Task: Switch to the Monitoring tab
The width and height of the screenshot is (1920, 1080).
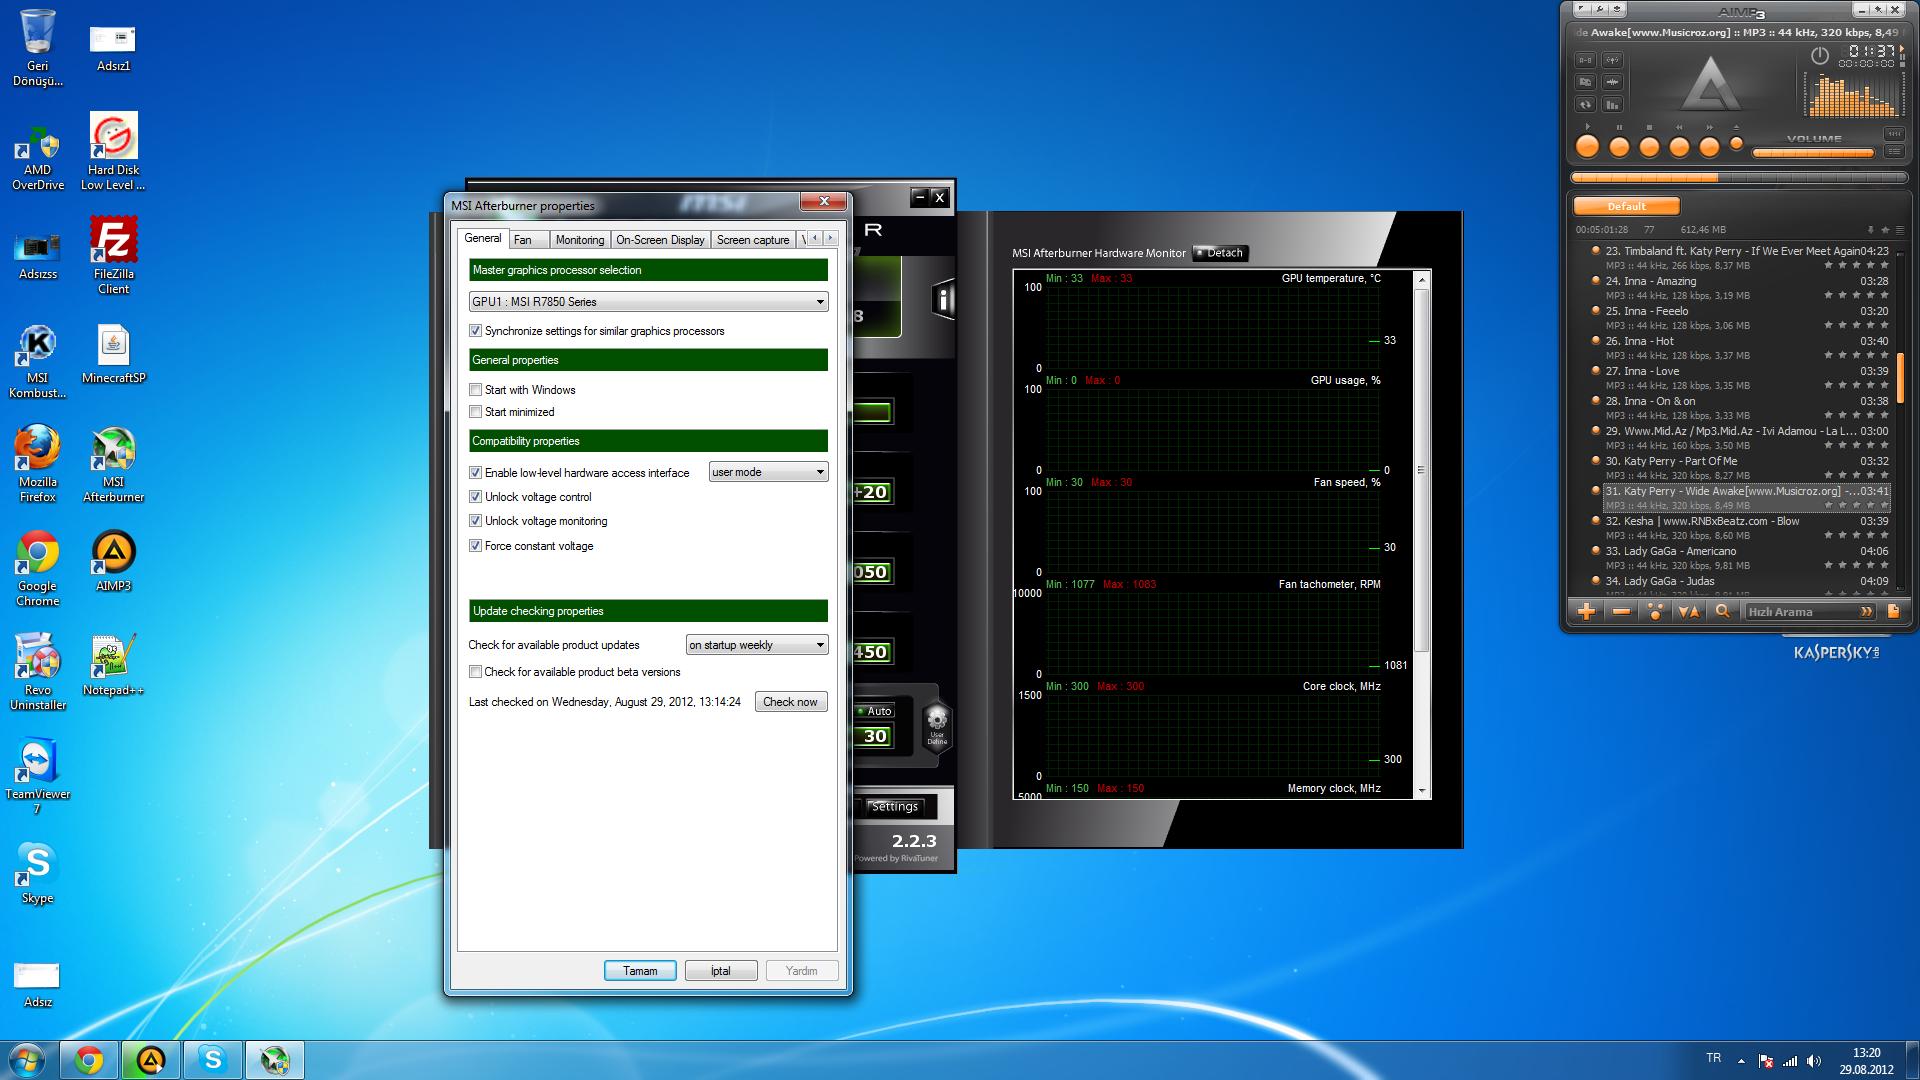Action: tap(579, 240)
